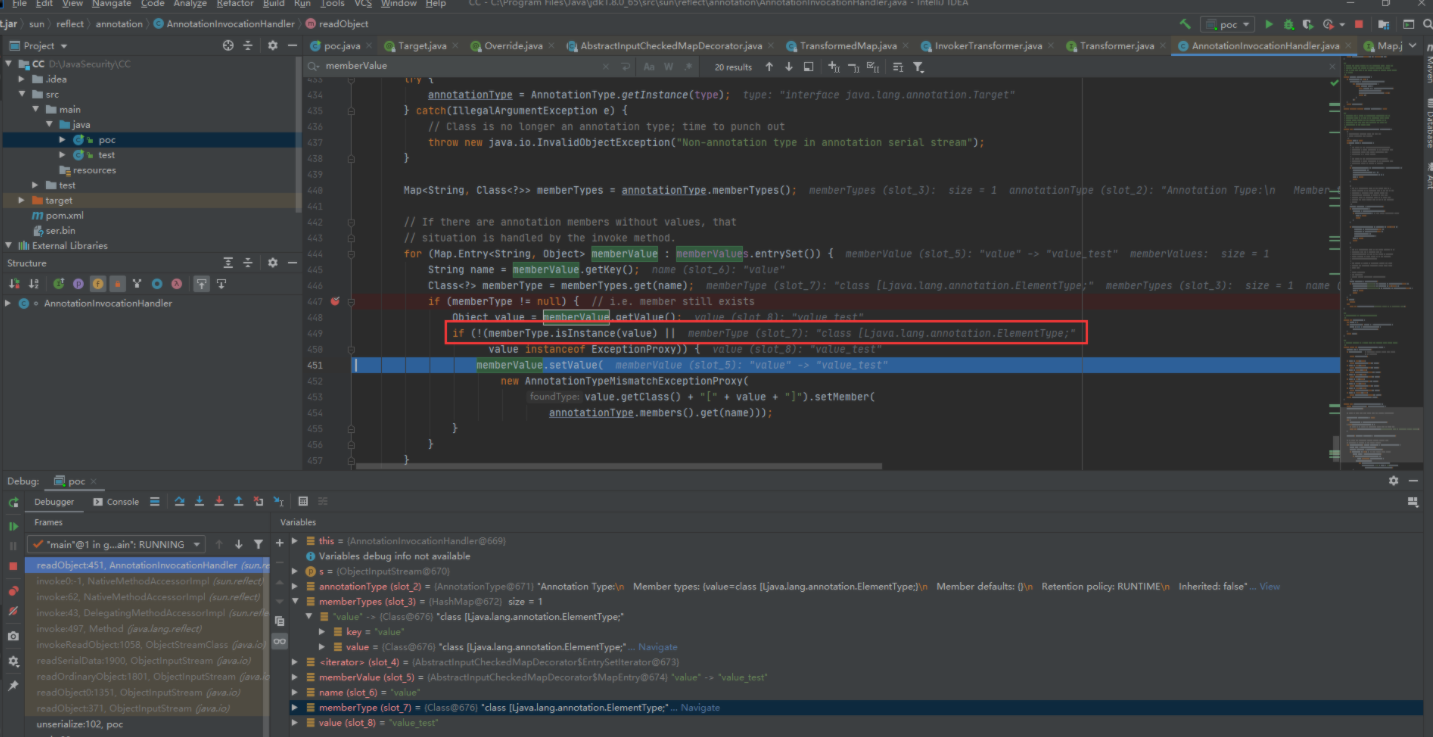Toggle the breakpoint on line 447
Image resolution: width=1433 pixels, height=737 pixels.
point(335,301)
